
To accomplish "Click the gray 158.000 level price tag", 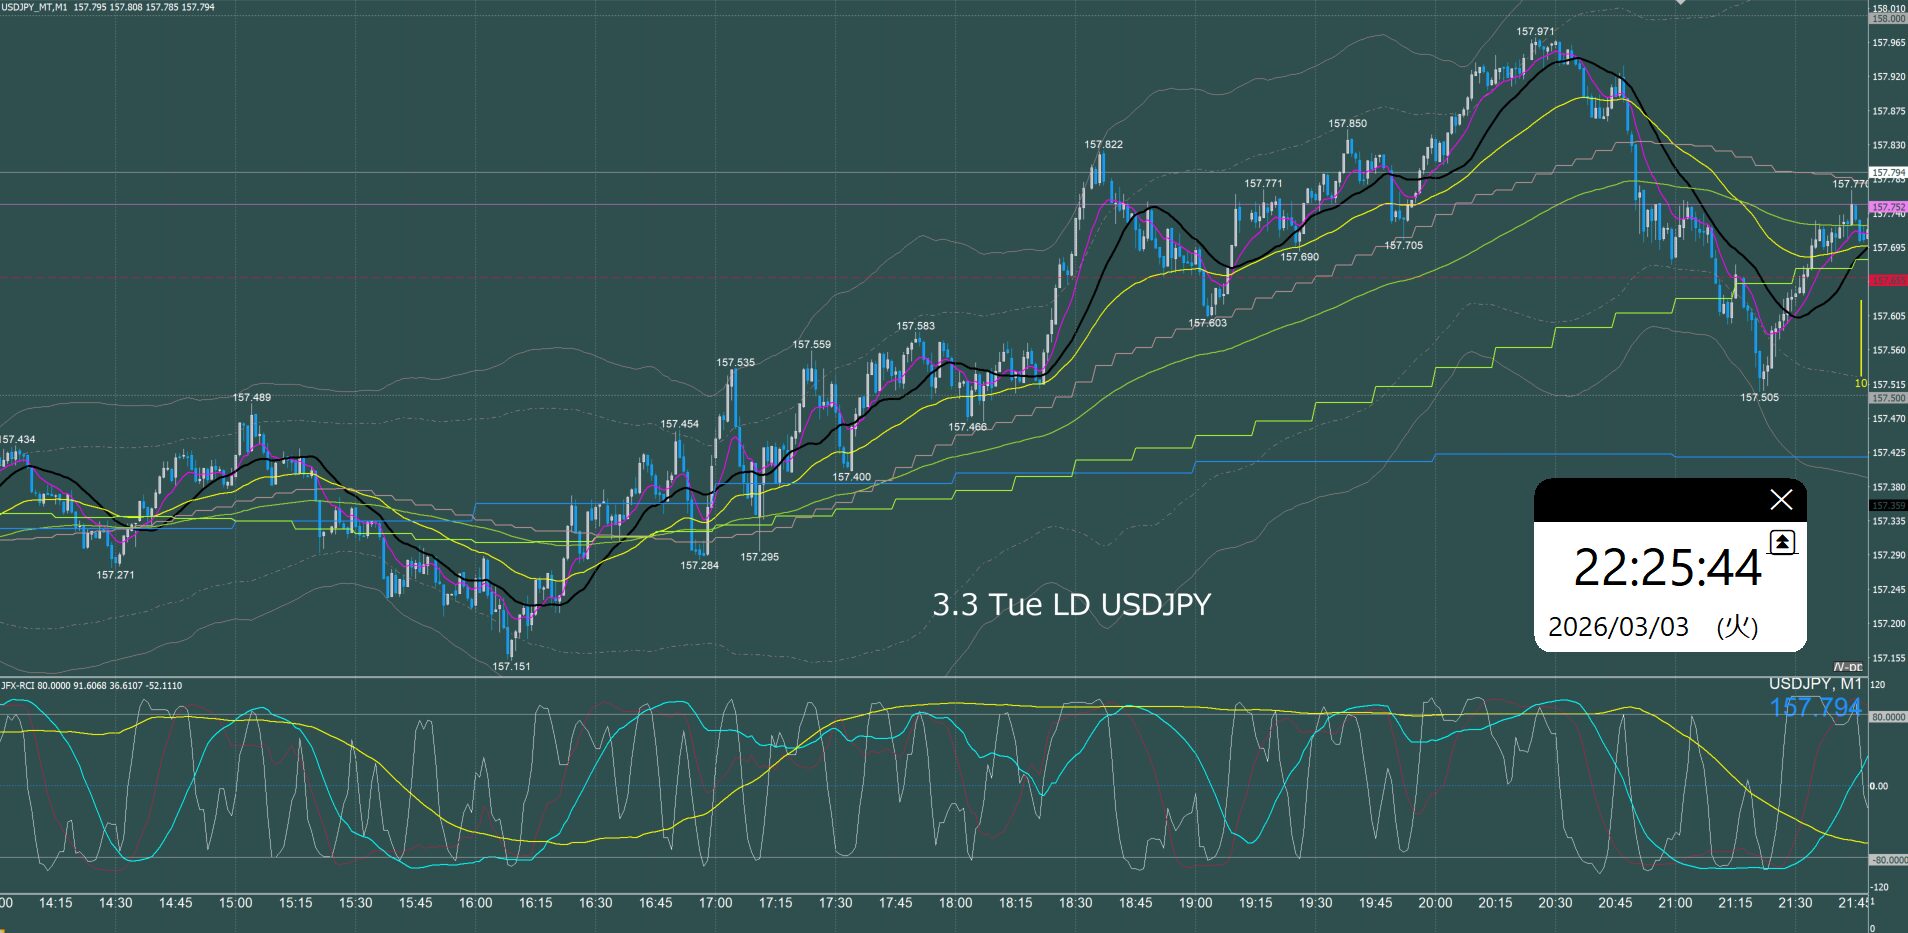I will point(1888,19).
